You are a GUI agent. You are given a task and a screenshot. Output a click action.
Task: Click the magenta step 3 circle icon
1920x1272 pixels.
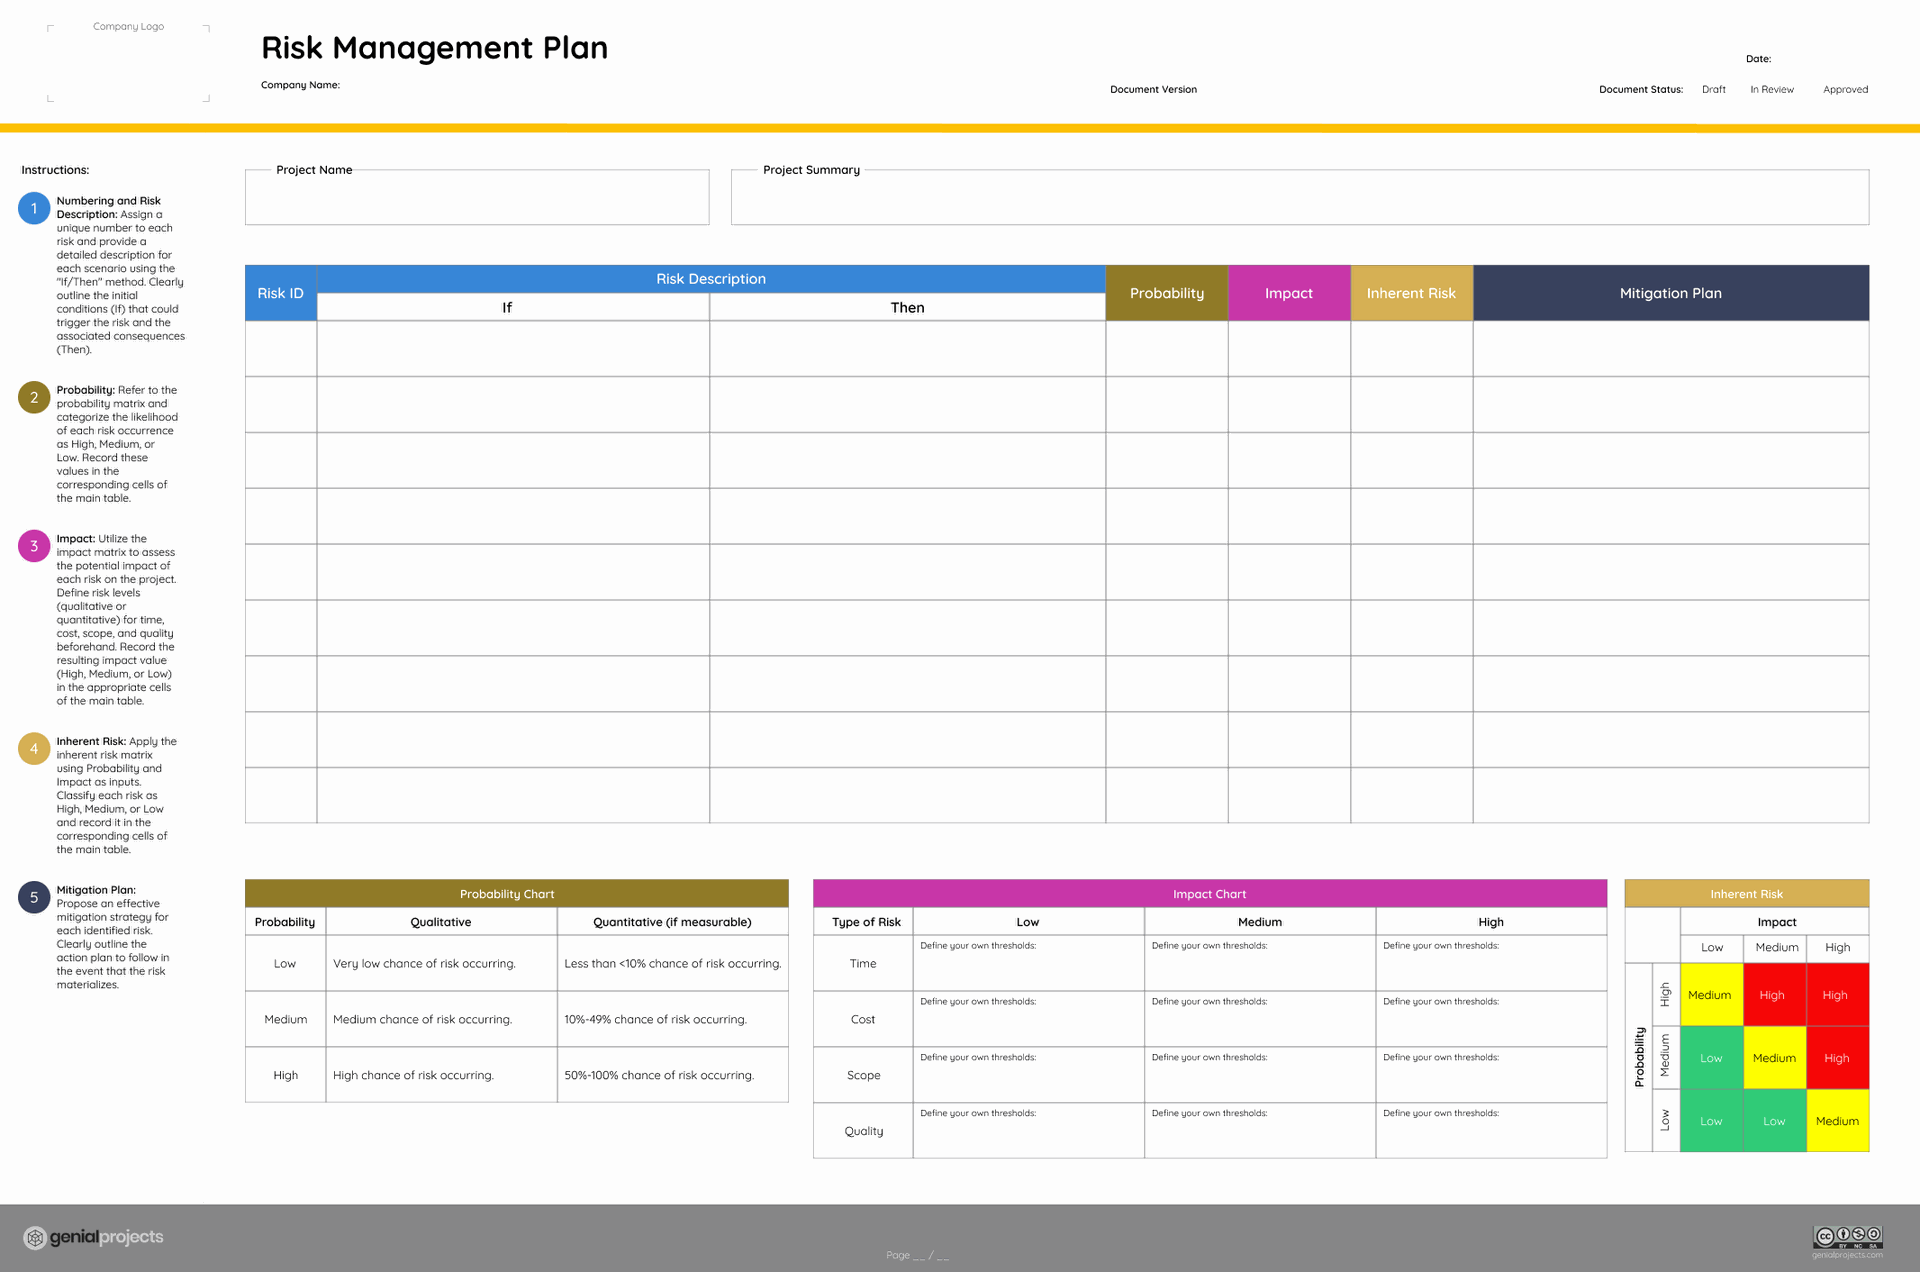(34, 546)
